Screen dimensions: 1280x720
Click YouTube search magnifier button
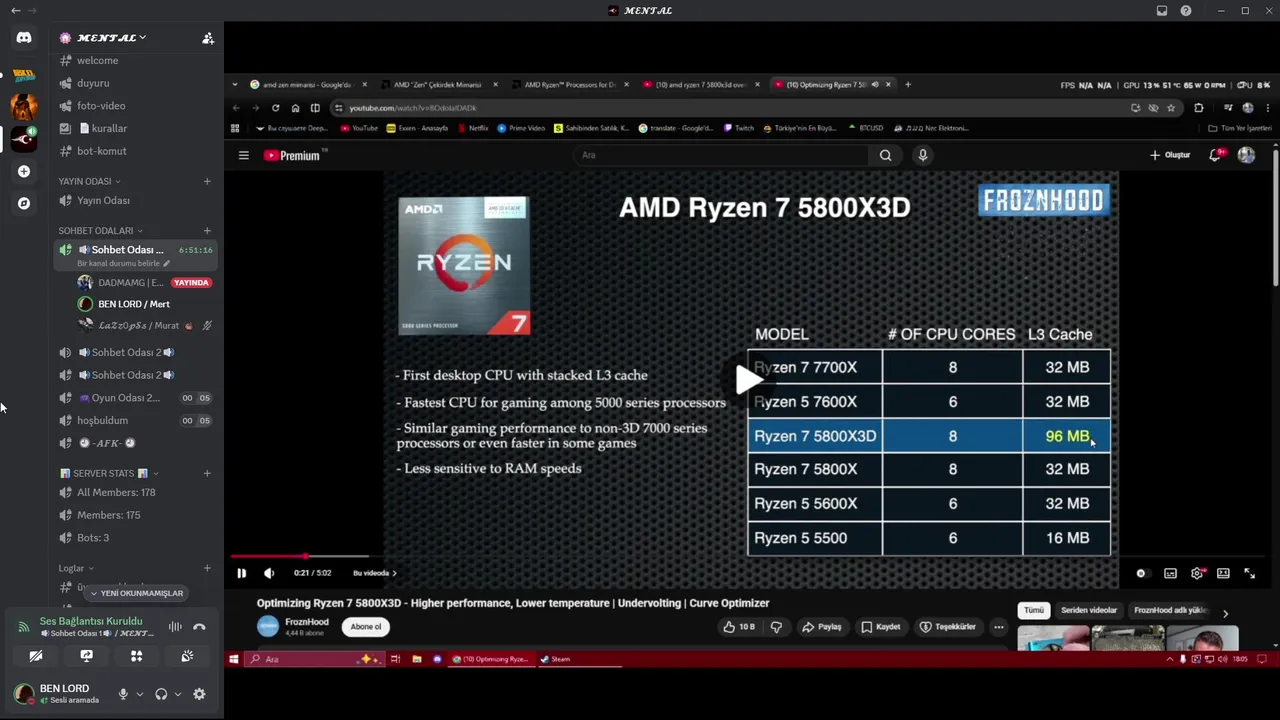885,155
